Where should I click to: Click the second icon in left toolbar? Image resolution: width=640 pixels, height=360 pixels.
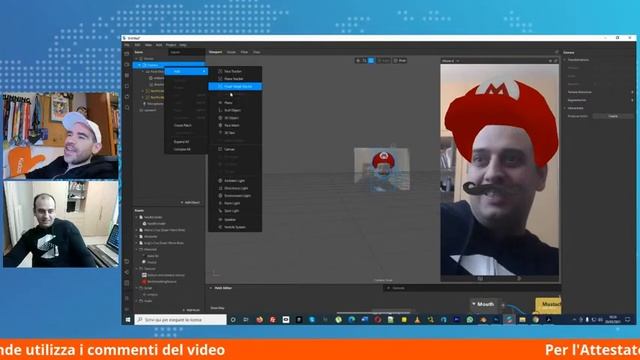[x=127, y=64]
